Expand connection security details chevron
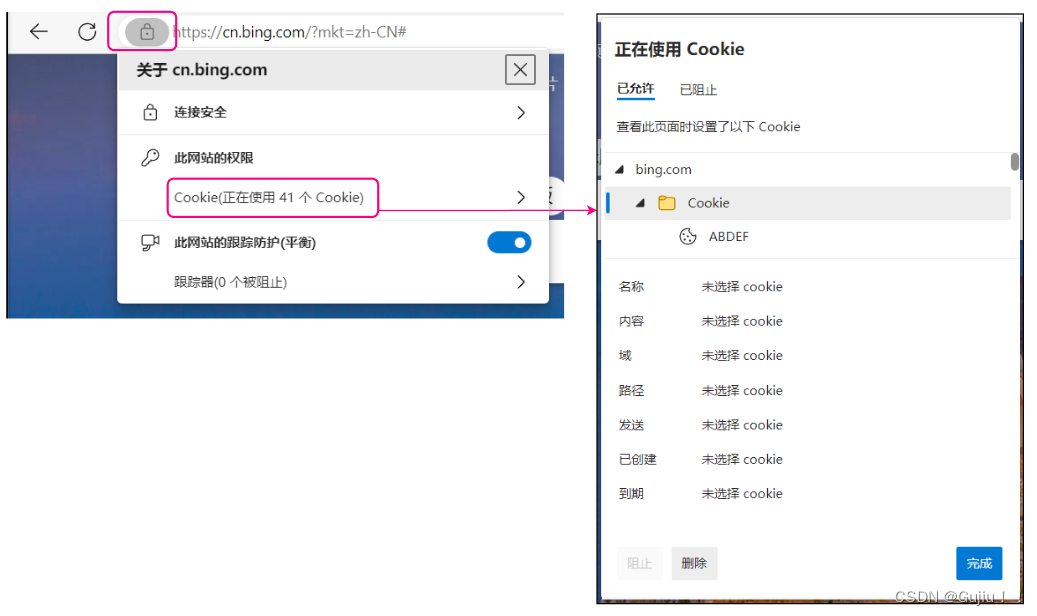1037x616 pixels. pos(521,112)
